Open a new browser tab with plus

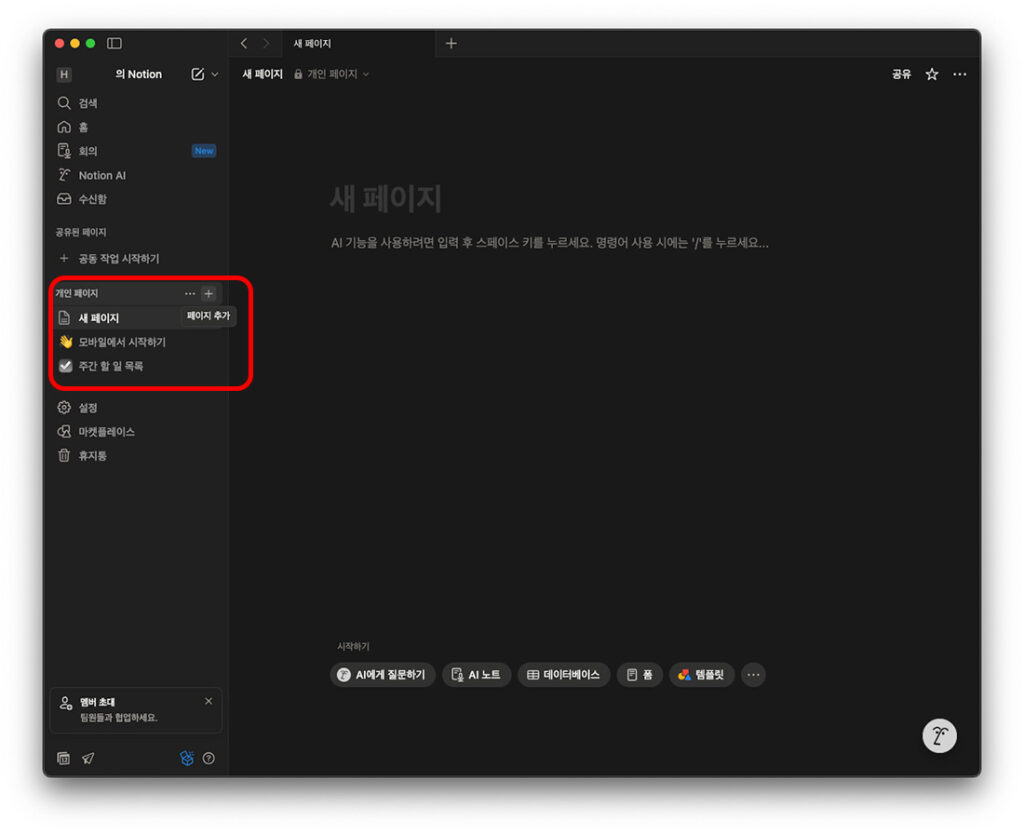tap(451, 43)
